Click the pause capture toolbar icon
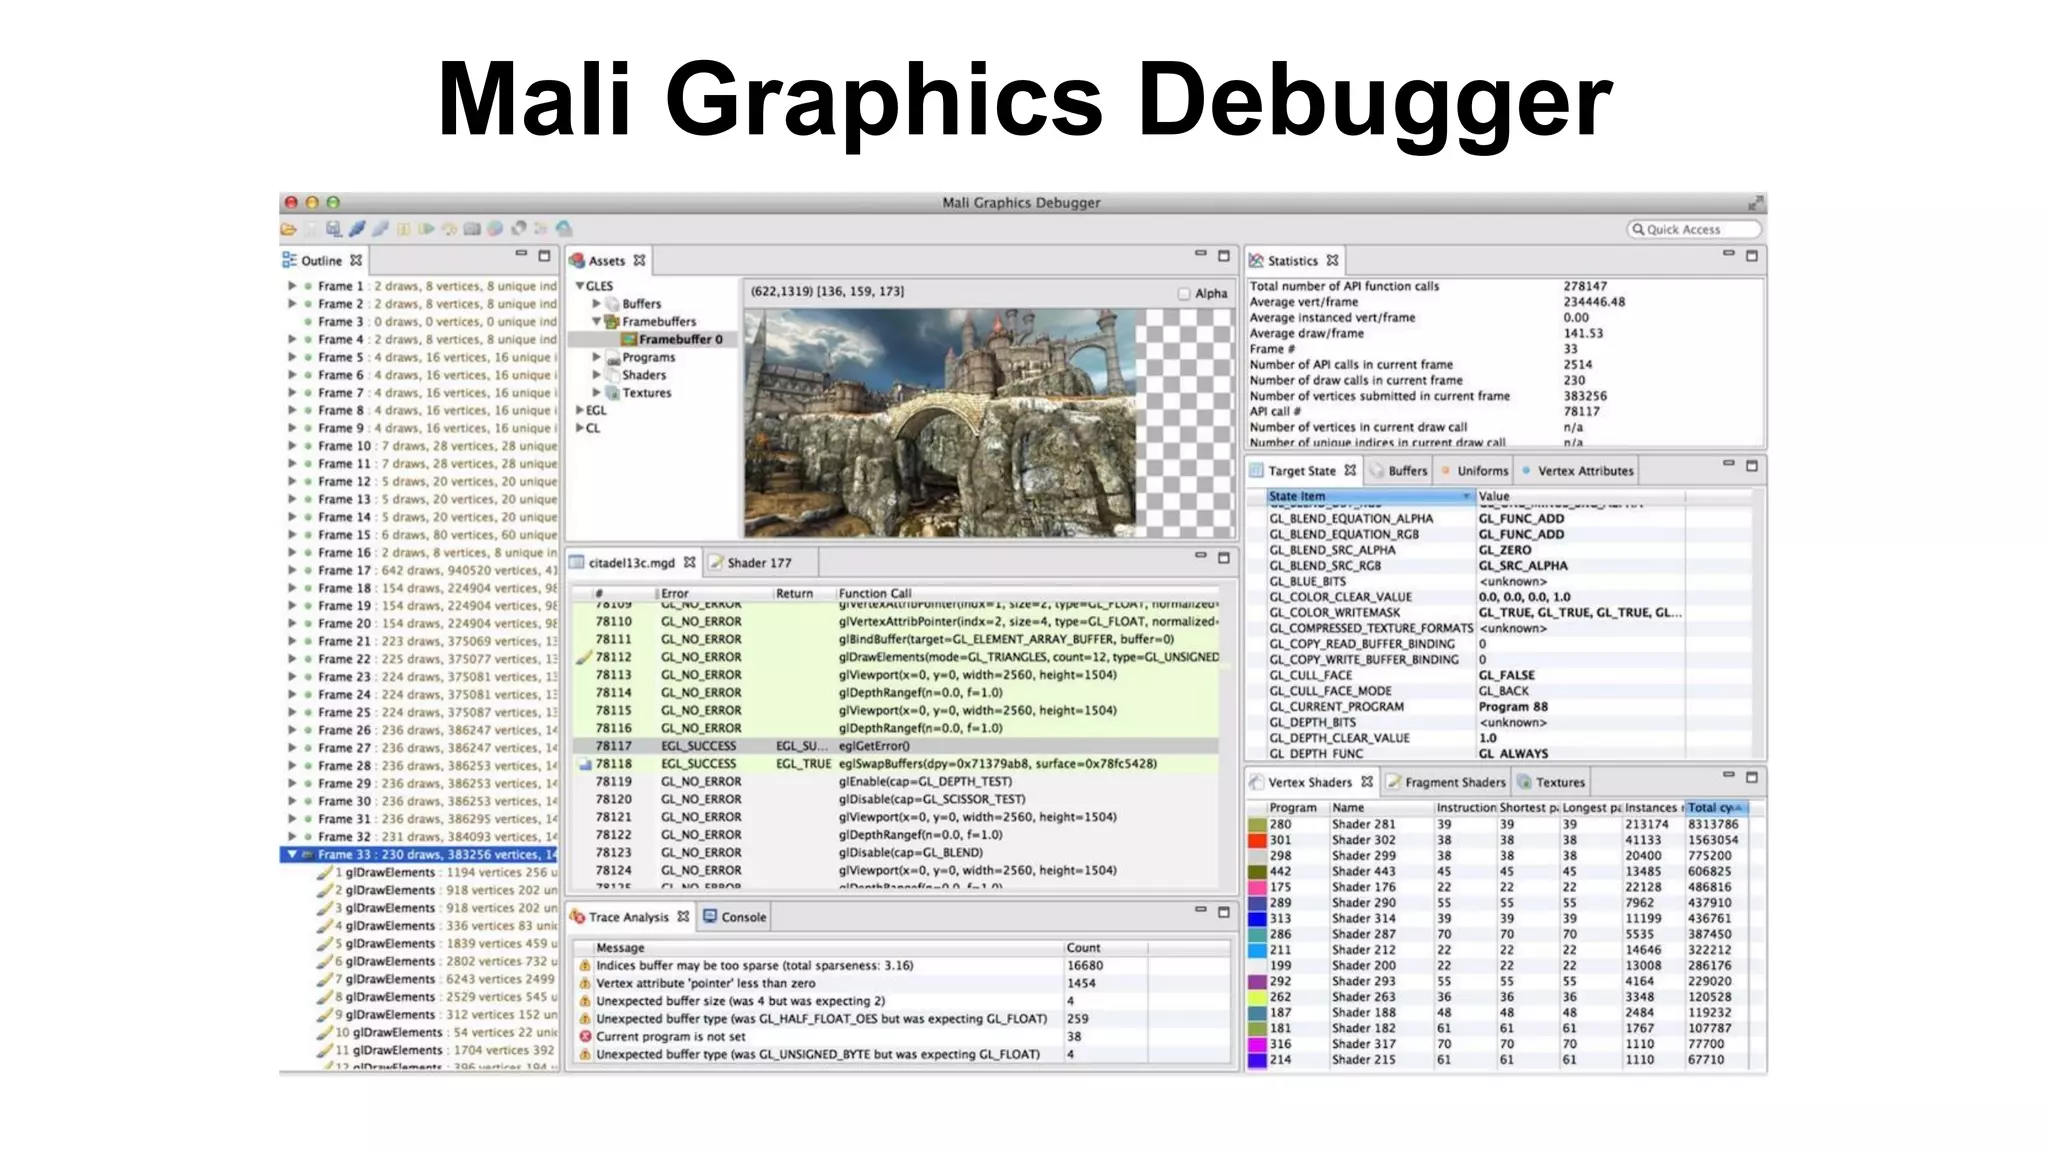 tap(403, 229)
